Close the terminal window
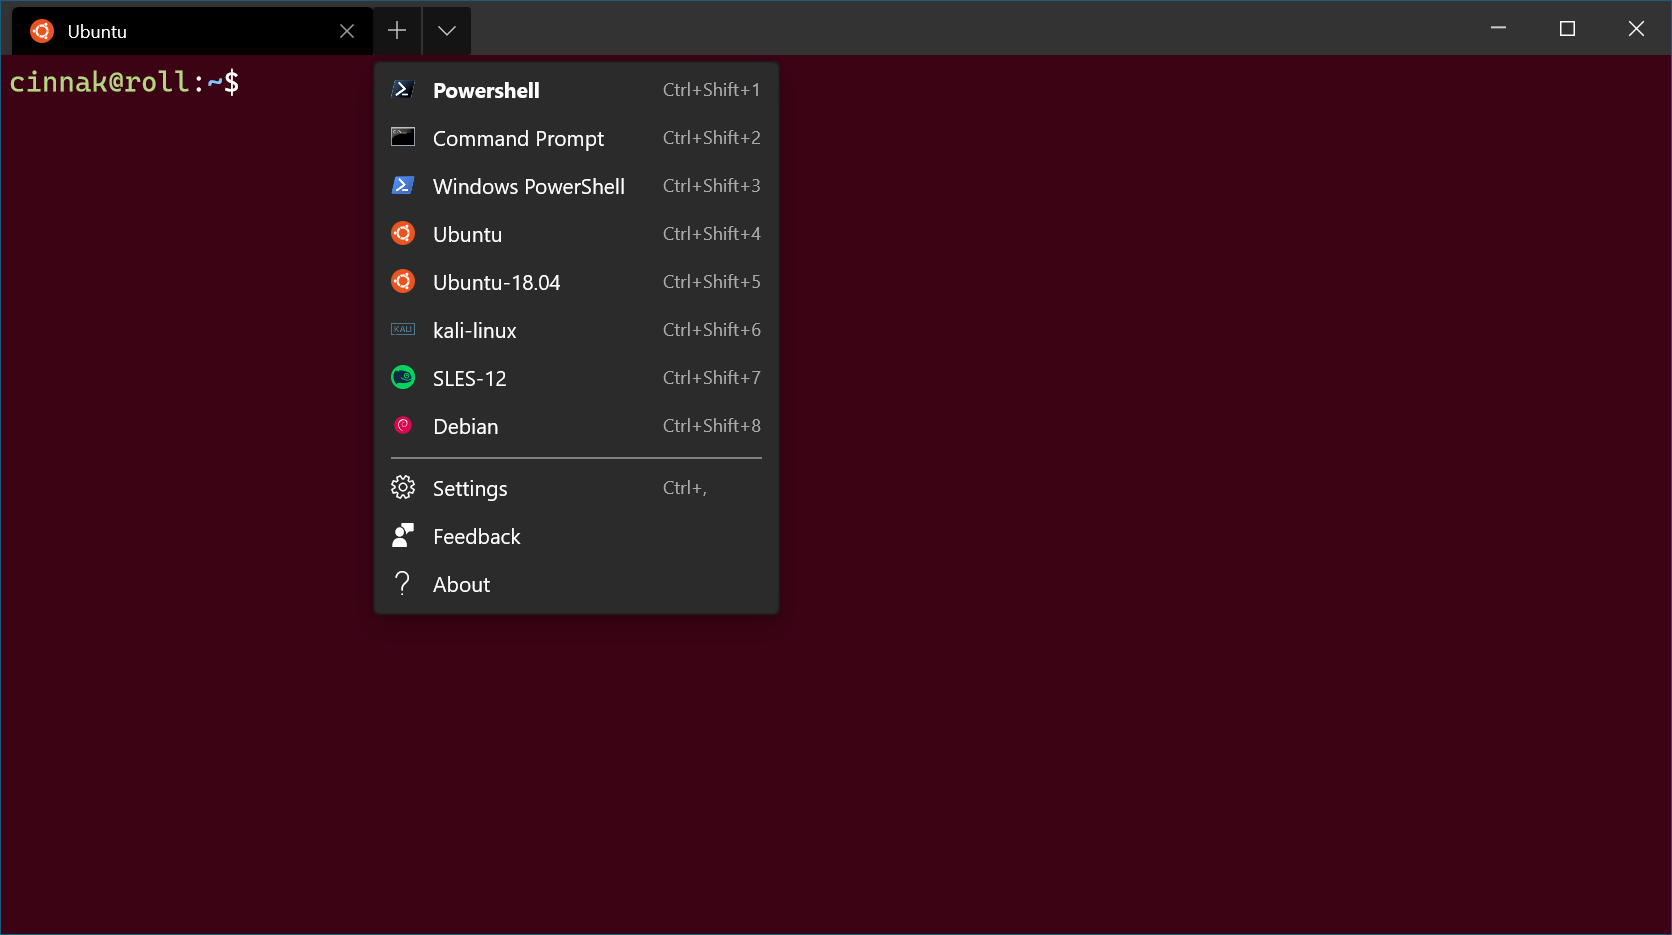1672x935 pixels. [1636, 28]
